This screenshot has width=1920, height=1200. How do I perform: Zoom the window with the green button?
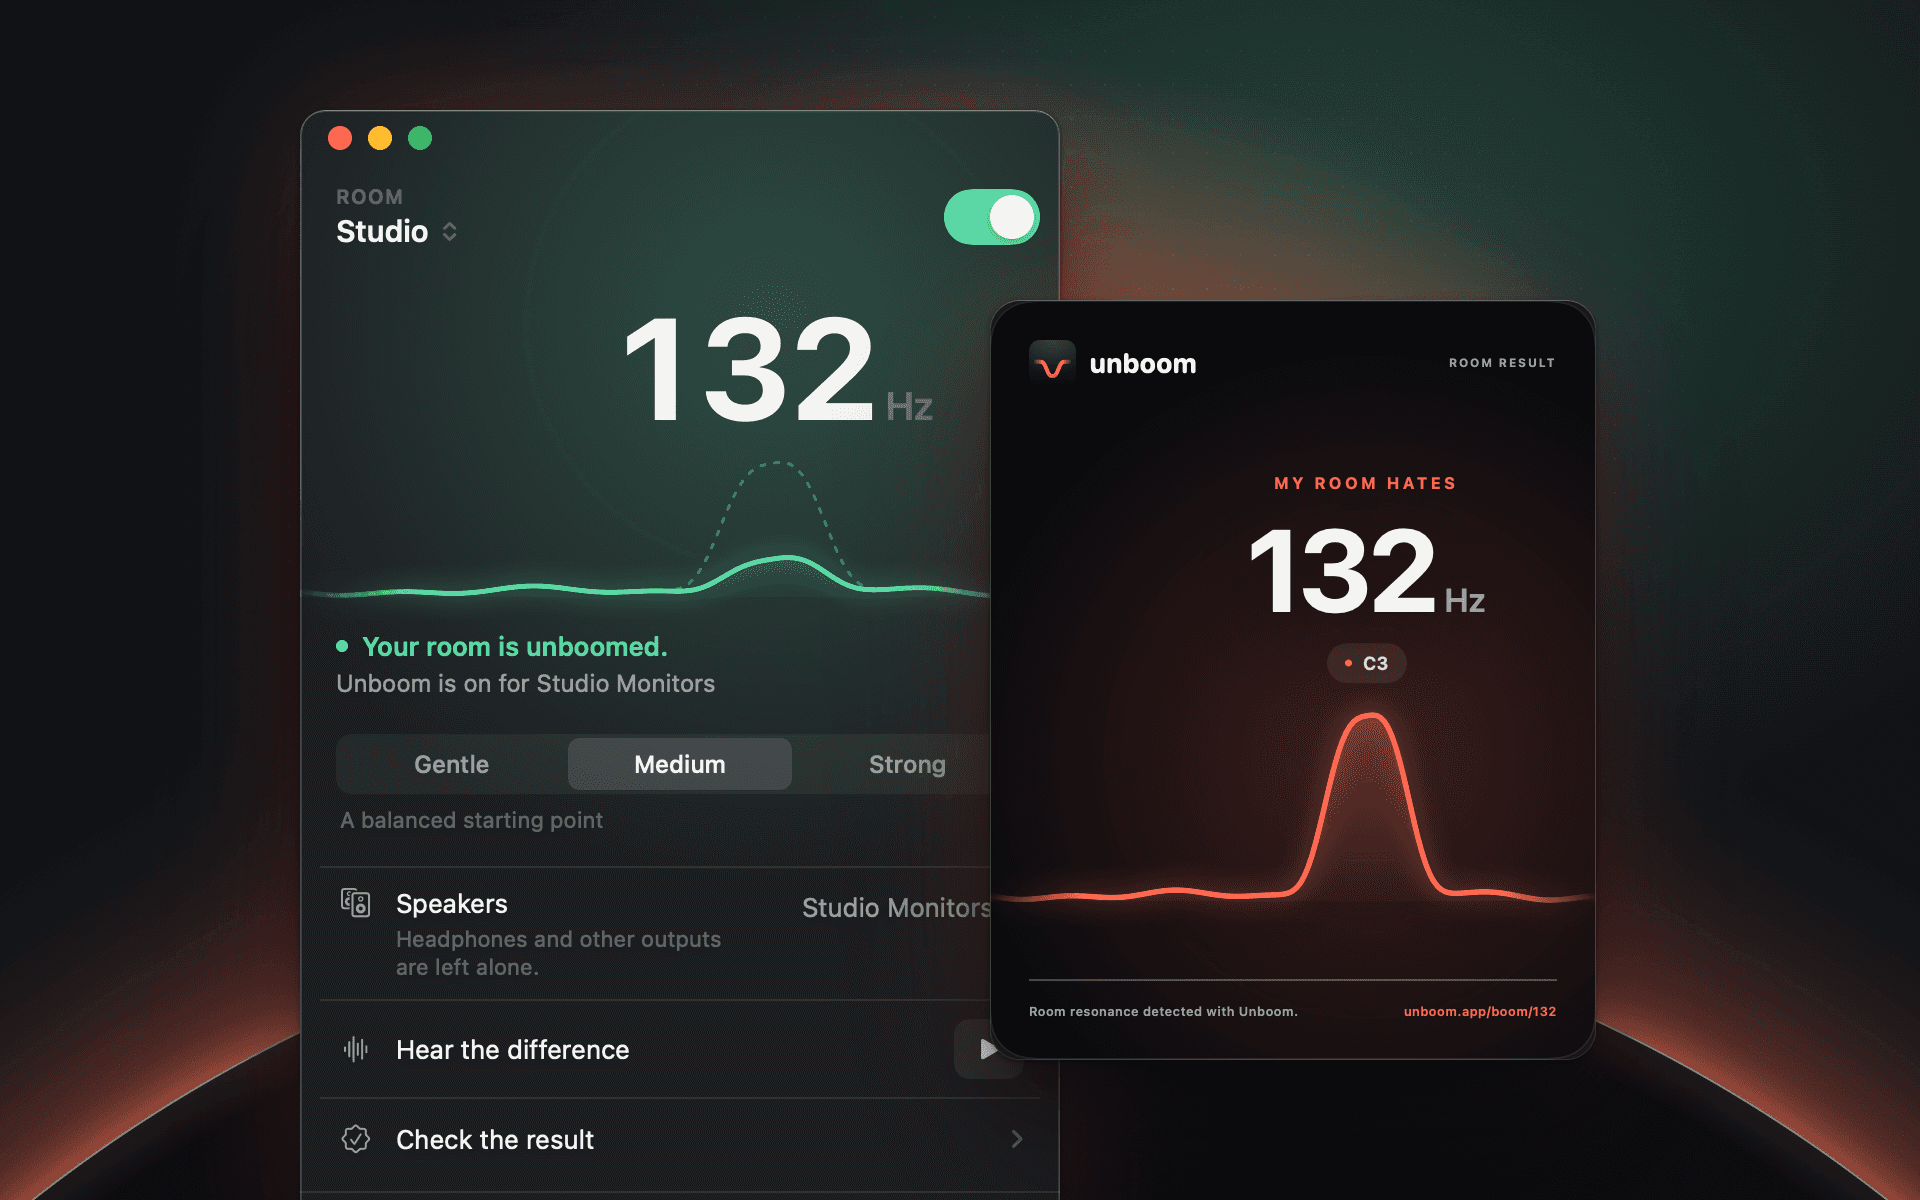(x=420, y=138)
